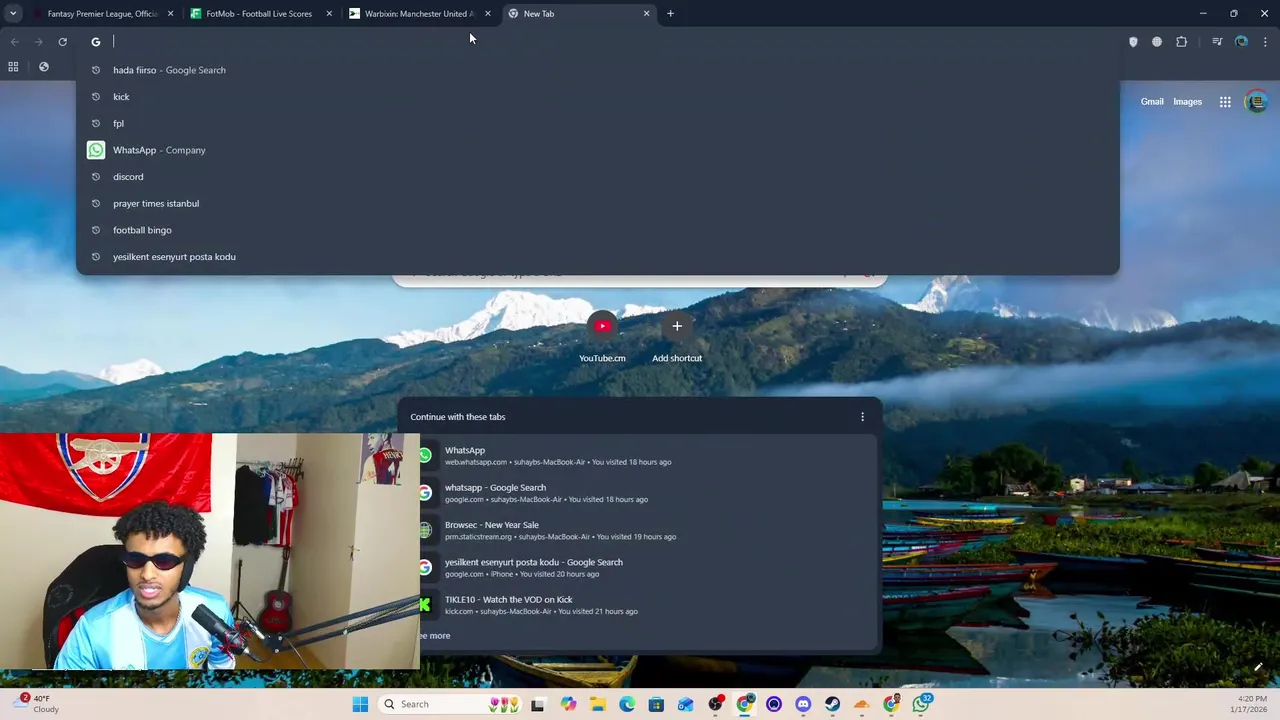Select the 'kick' search suggestion
The height and width of the screenshot is (720, 1280).
coord(598,97)
